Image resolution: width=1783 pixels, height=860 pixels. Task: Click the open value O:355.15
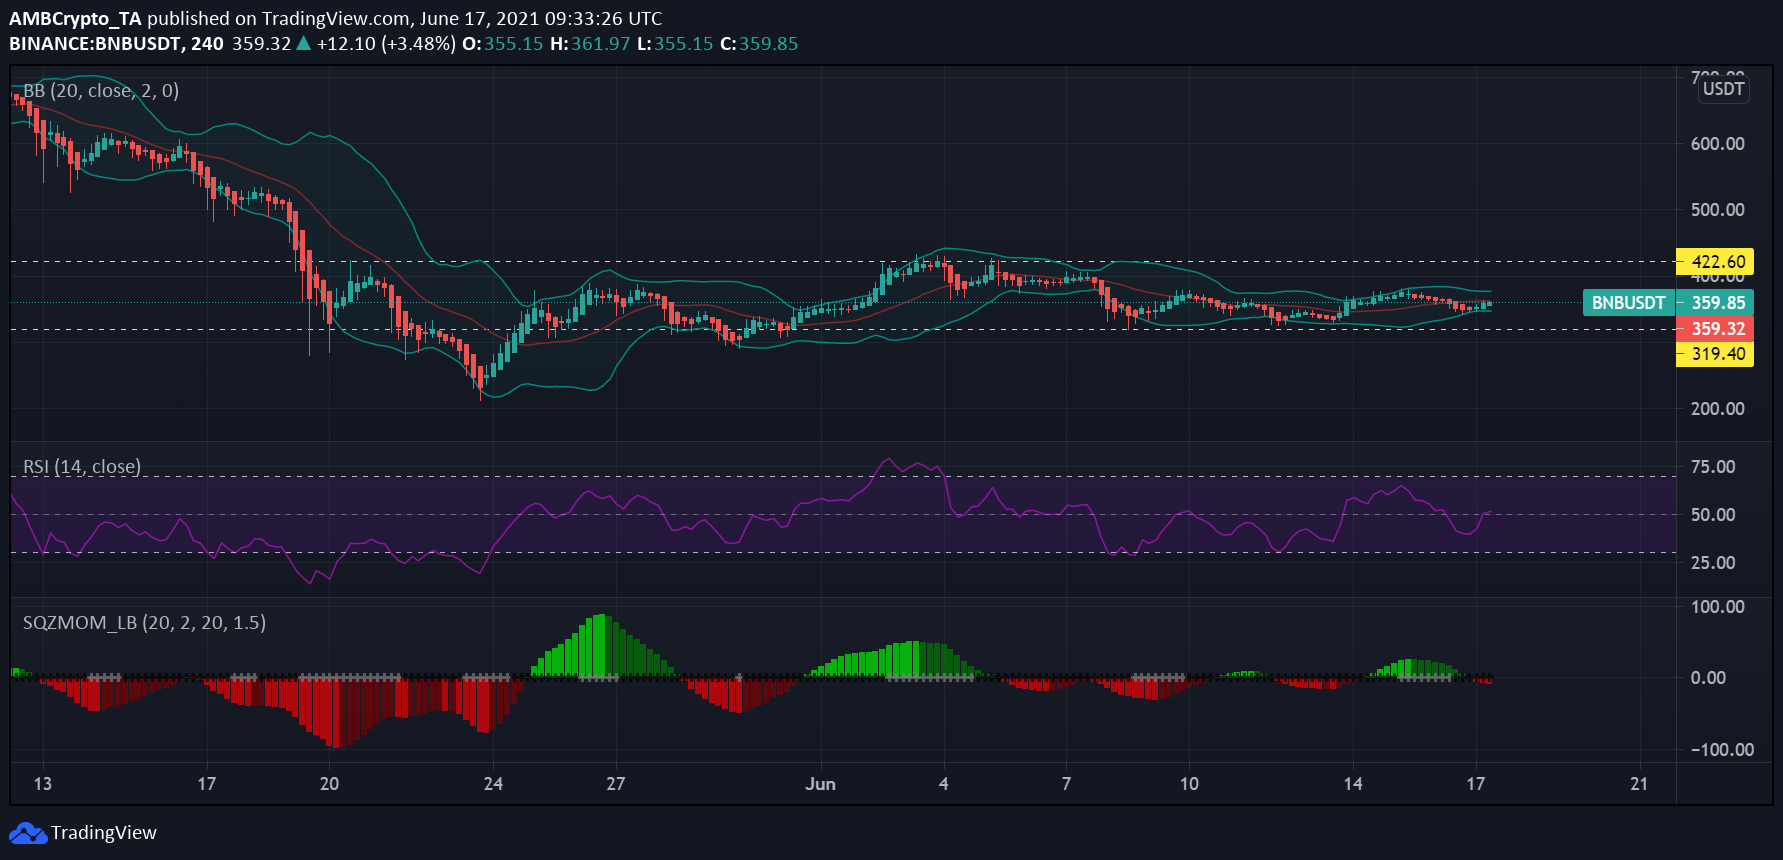502,44
